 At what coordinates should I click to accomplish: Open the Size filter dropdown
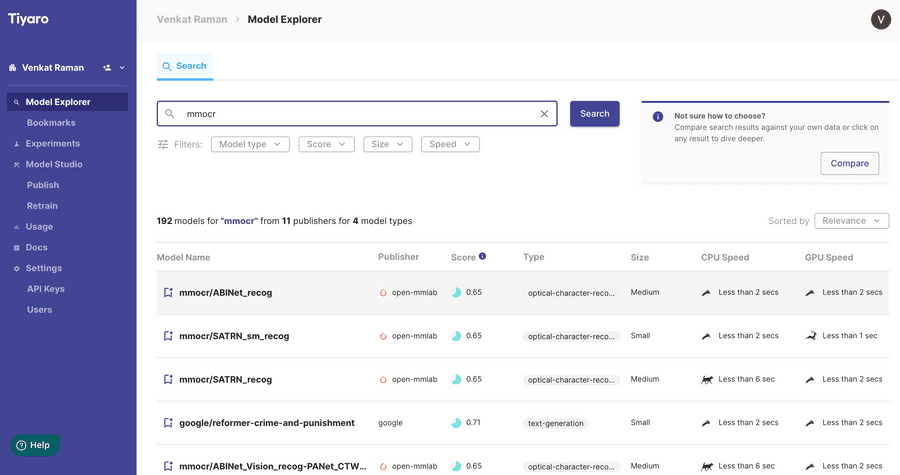click(387, 144)
